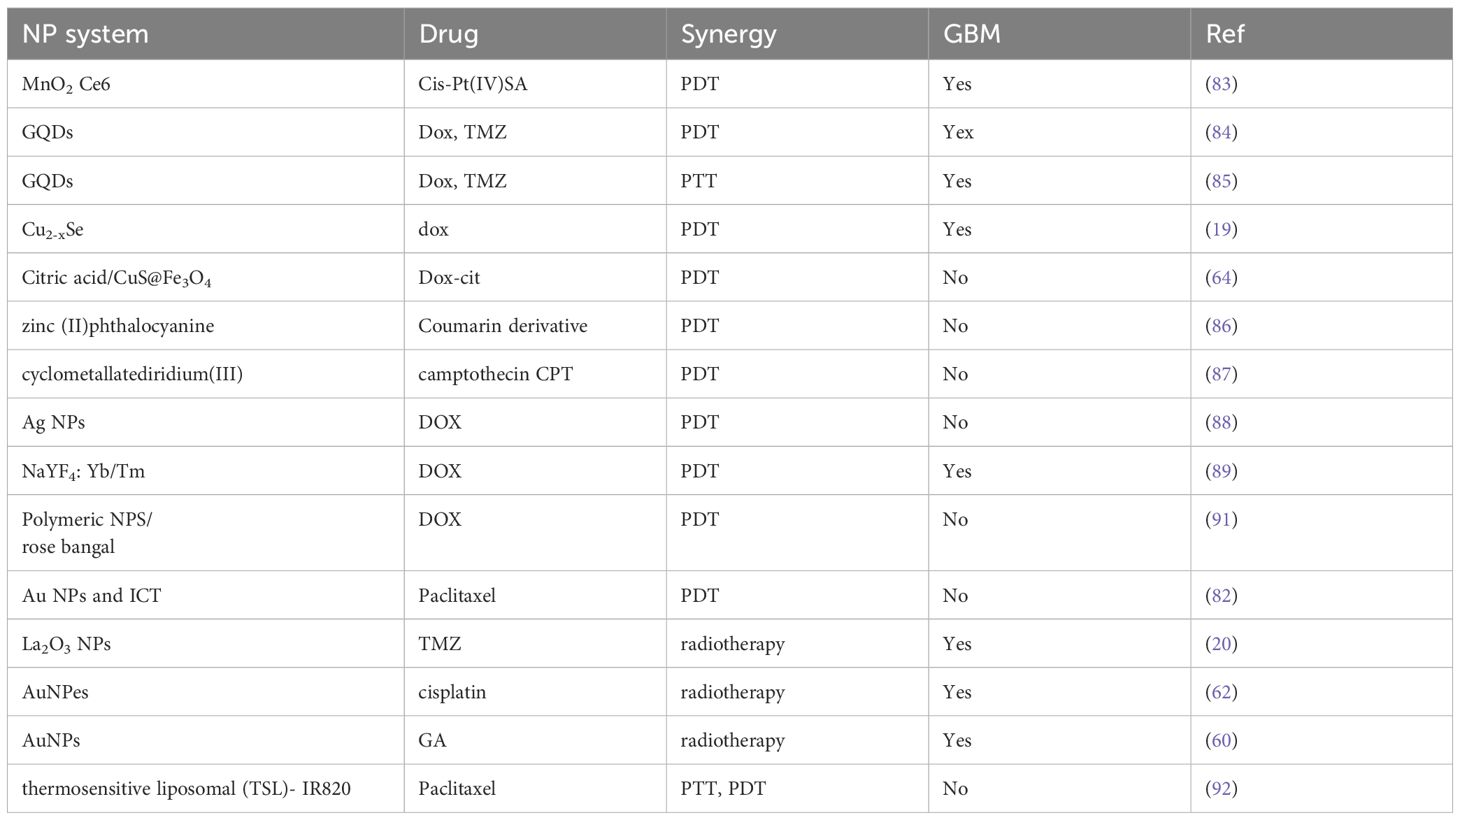The width and height of the screenshot is (1460, 820).
Task: Select the Synergy column header
Action: pyautogui.click(x=728, y=34)
